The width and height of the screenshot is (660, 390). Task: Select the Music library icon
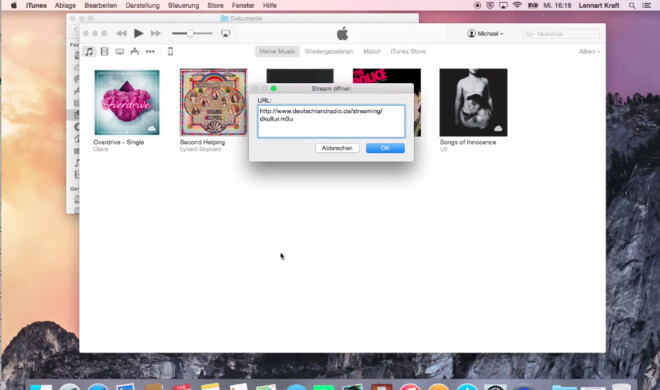point(89,51)
